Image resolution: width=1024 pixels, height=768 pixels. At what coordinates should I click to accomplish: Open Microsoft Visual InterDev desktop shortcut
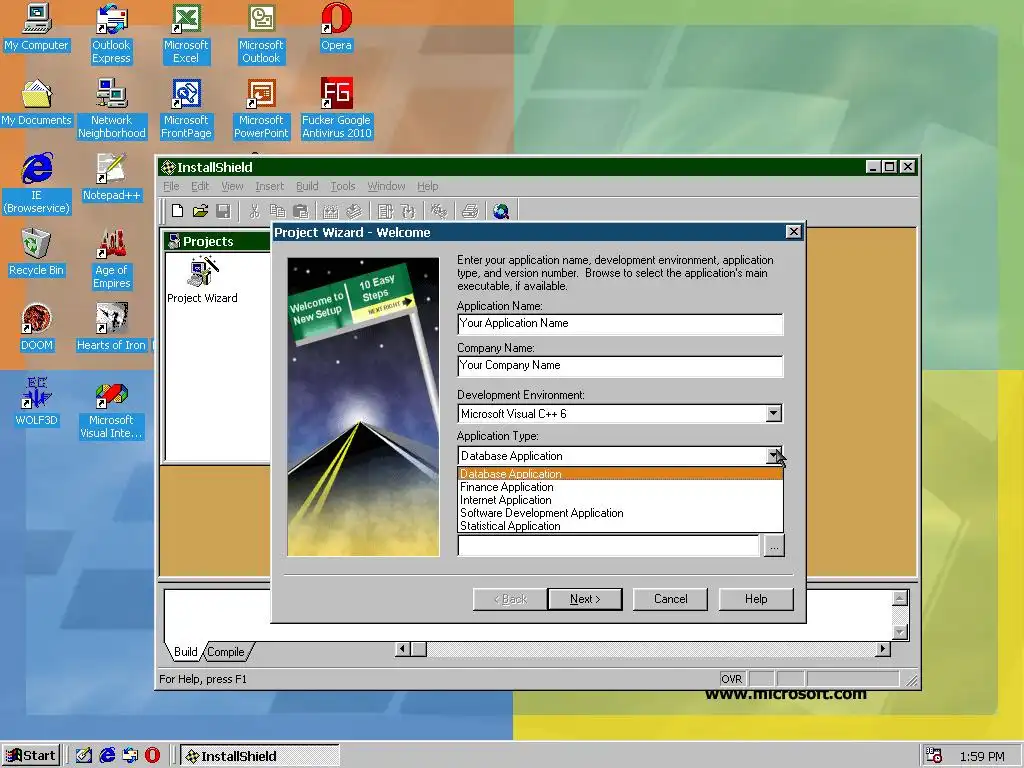(x=112, y=409)
